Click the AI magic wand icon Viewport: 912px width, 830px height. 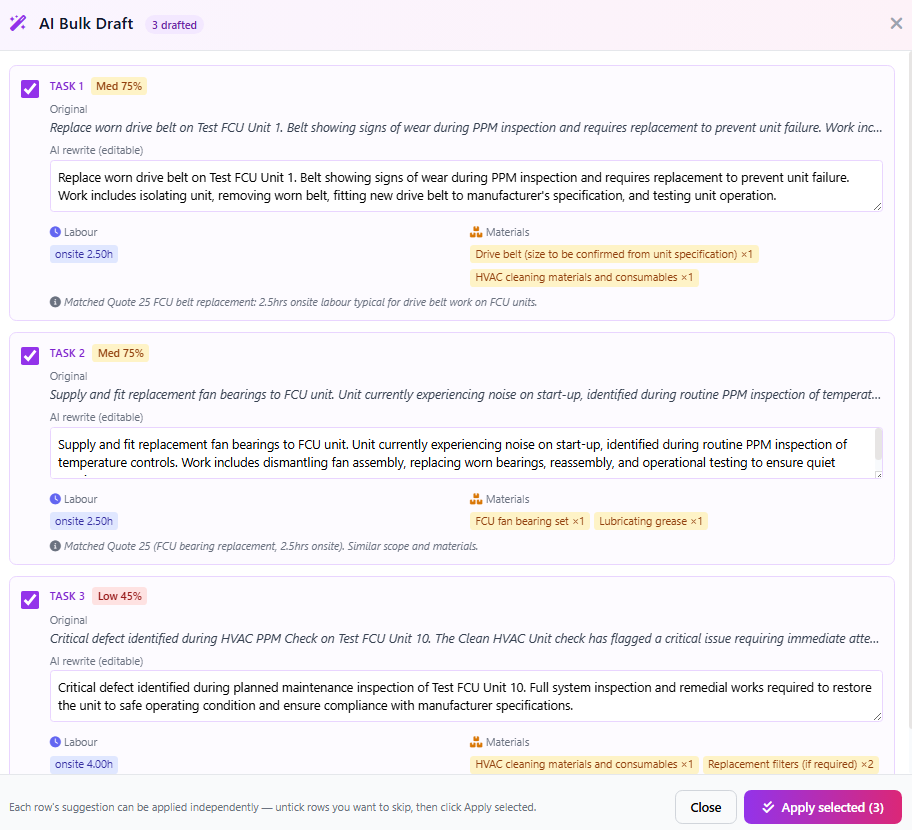coord(18,23)
